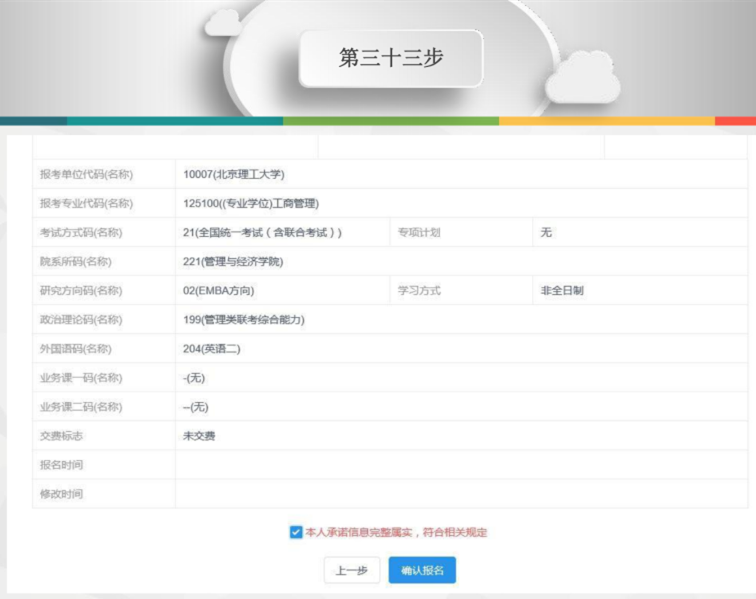Select the 204(英语二) foreign language value
This screenshot has width=756, height=599.
pos(211,348)
